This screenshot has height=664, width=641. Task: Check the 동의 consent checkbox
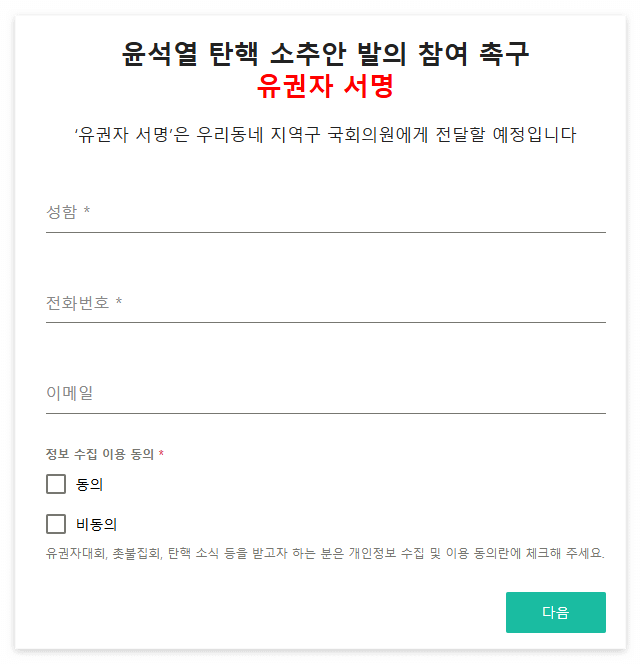56,484
